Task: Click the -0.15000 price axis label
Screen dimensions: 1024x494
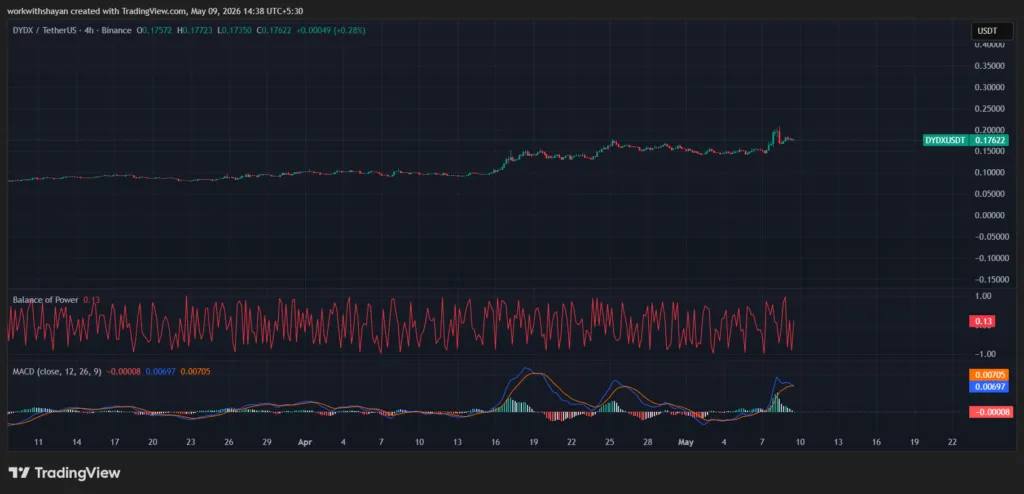Action: point(989,279)
